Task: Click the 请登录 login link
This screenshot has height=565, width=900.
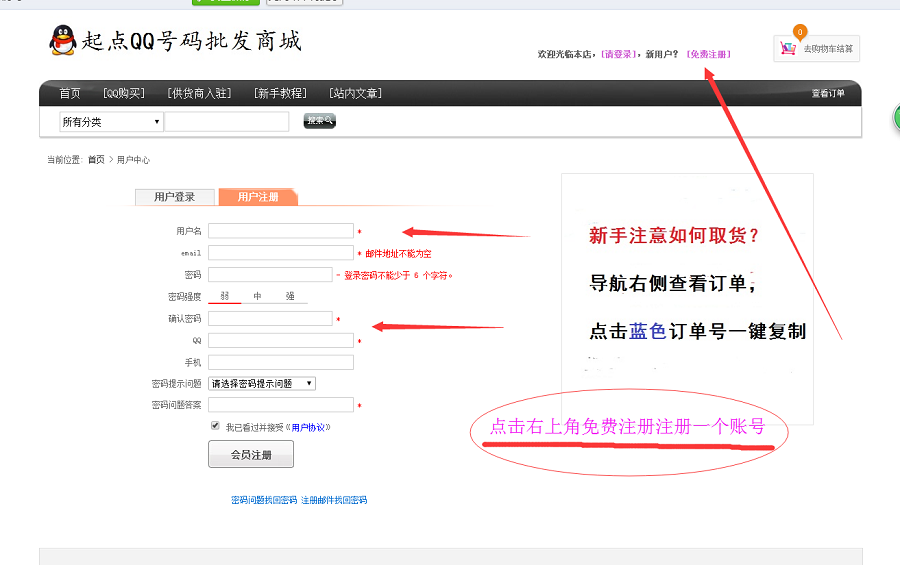Action: (618, 54)
